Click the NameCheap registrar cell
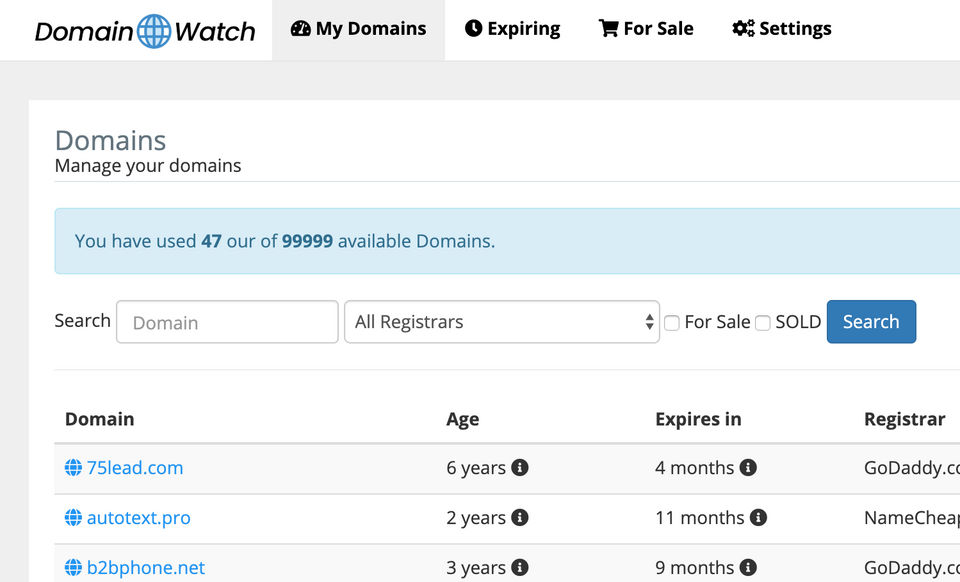Image resolution: width=960 pixels, height=582 pixels. [x=912, y=518]
